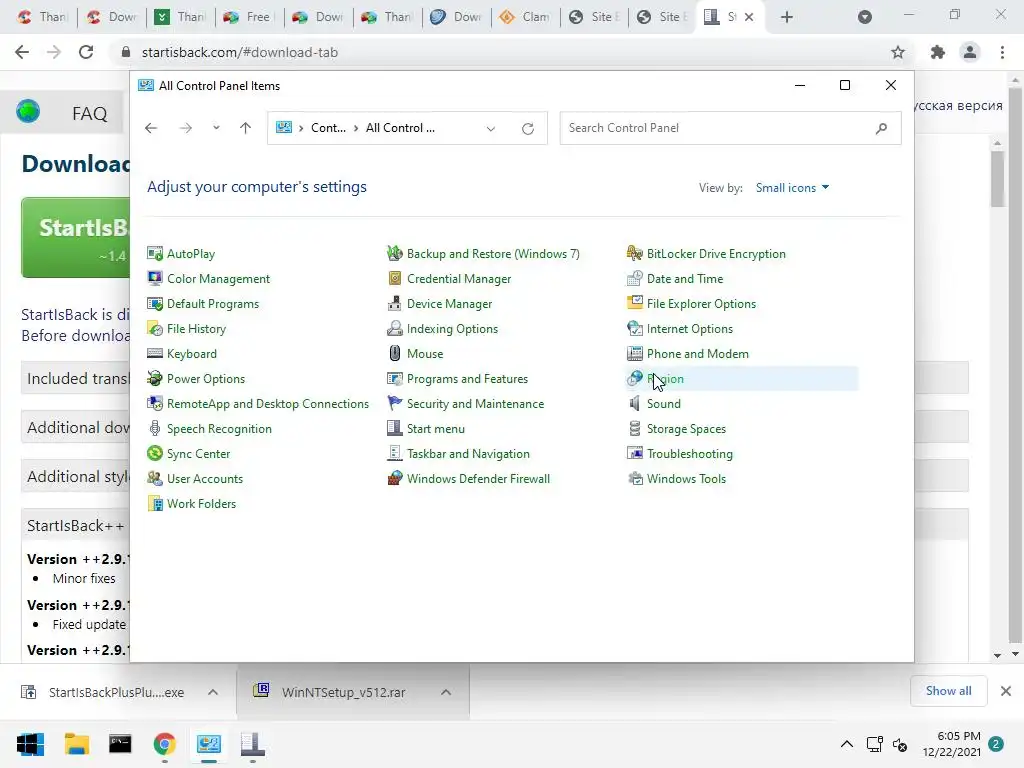Click Show all downloads button

coord(948,691)
